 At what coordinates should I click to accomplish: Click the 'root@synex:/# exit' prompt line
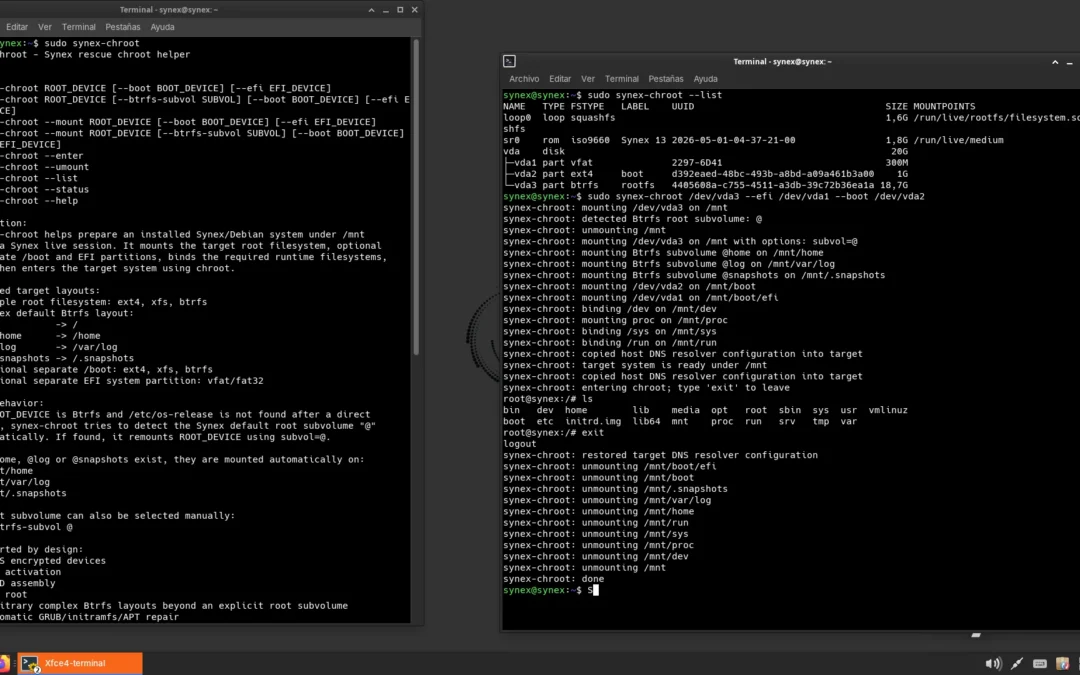[x=553, y=433]
